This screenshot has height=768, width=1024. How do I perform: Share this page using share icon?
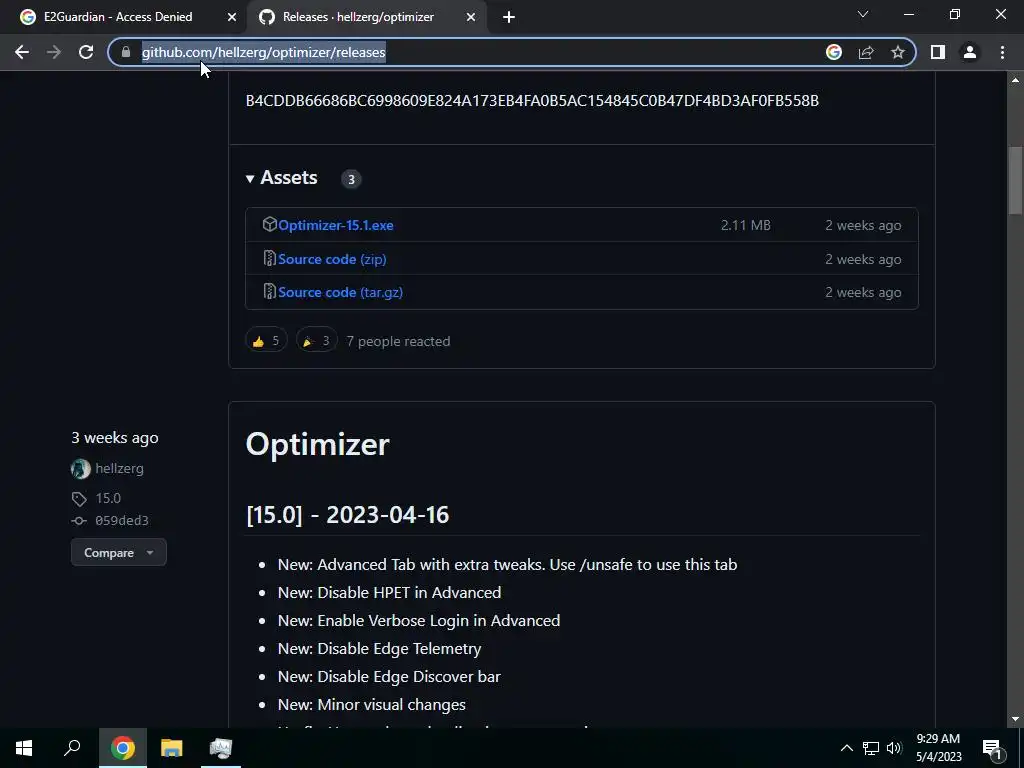[x=866, y=52]
